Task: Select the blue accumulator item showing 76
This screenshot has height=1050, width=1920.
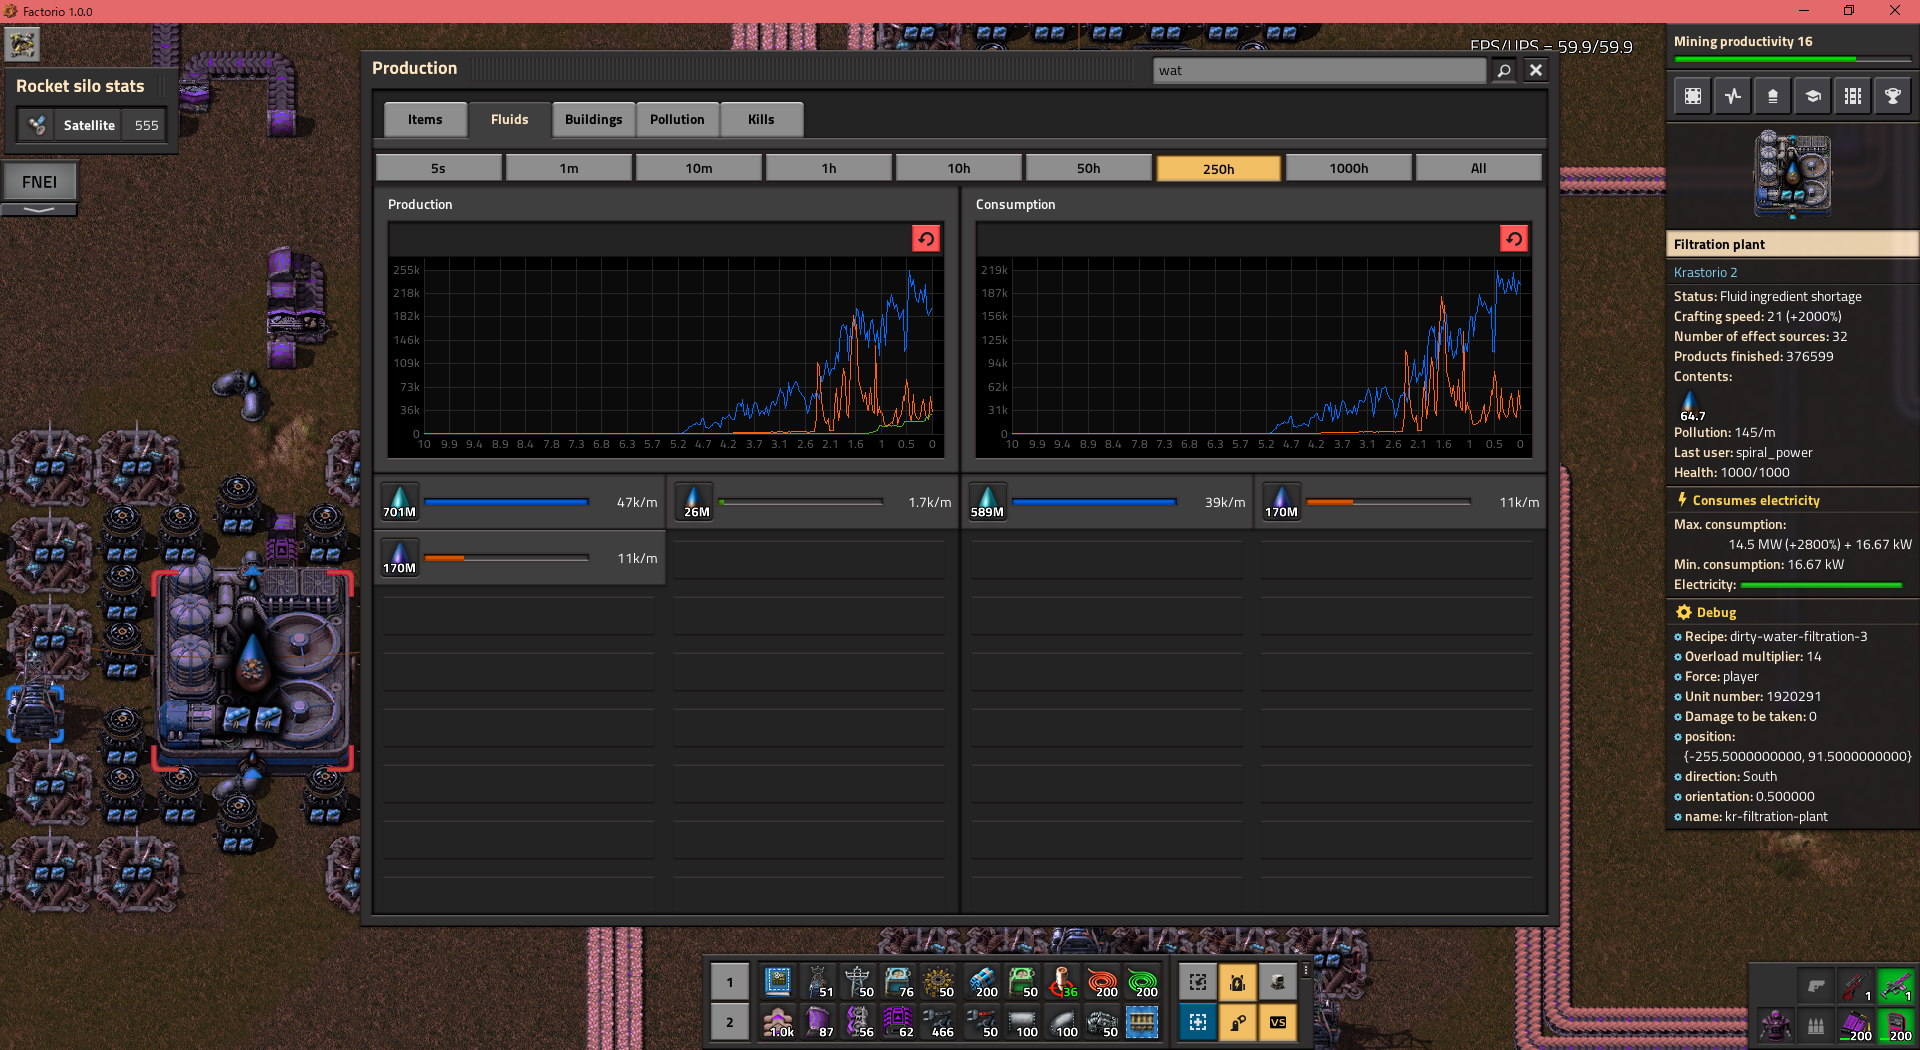Action: (x=897, y=982)
